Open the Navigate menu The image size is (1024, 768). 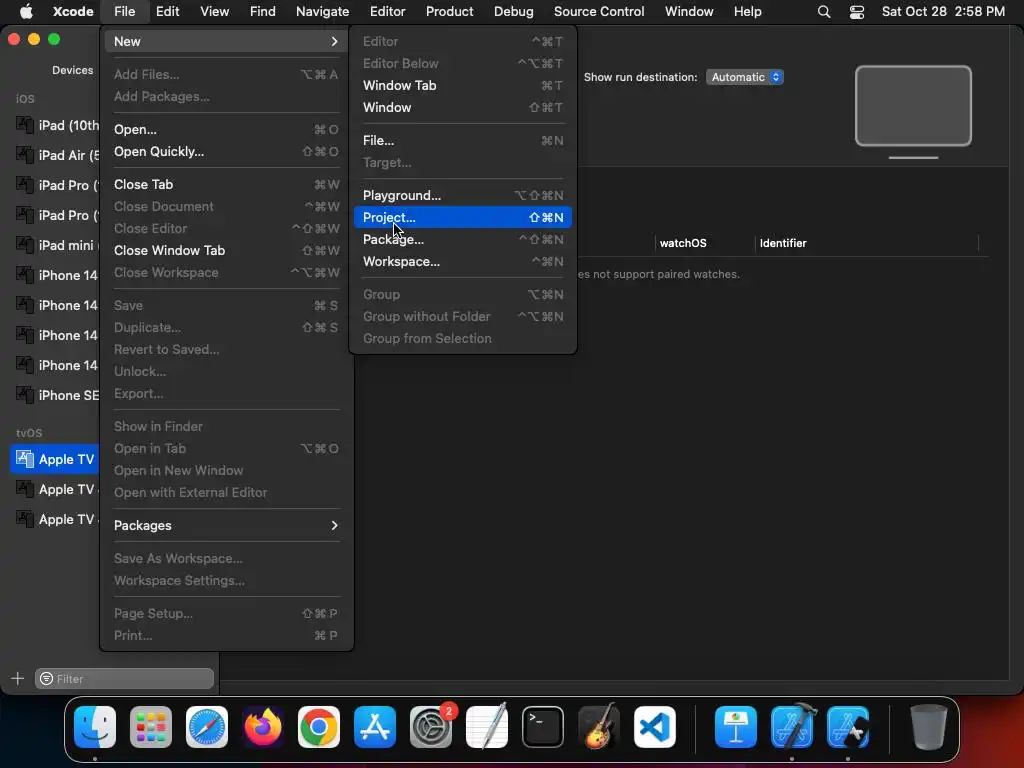323,12
